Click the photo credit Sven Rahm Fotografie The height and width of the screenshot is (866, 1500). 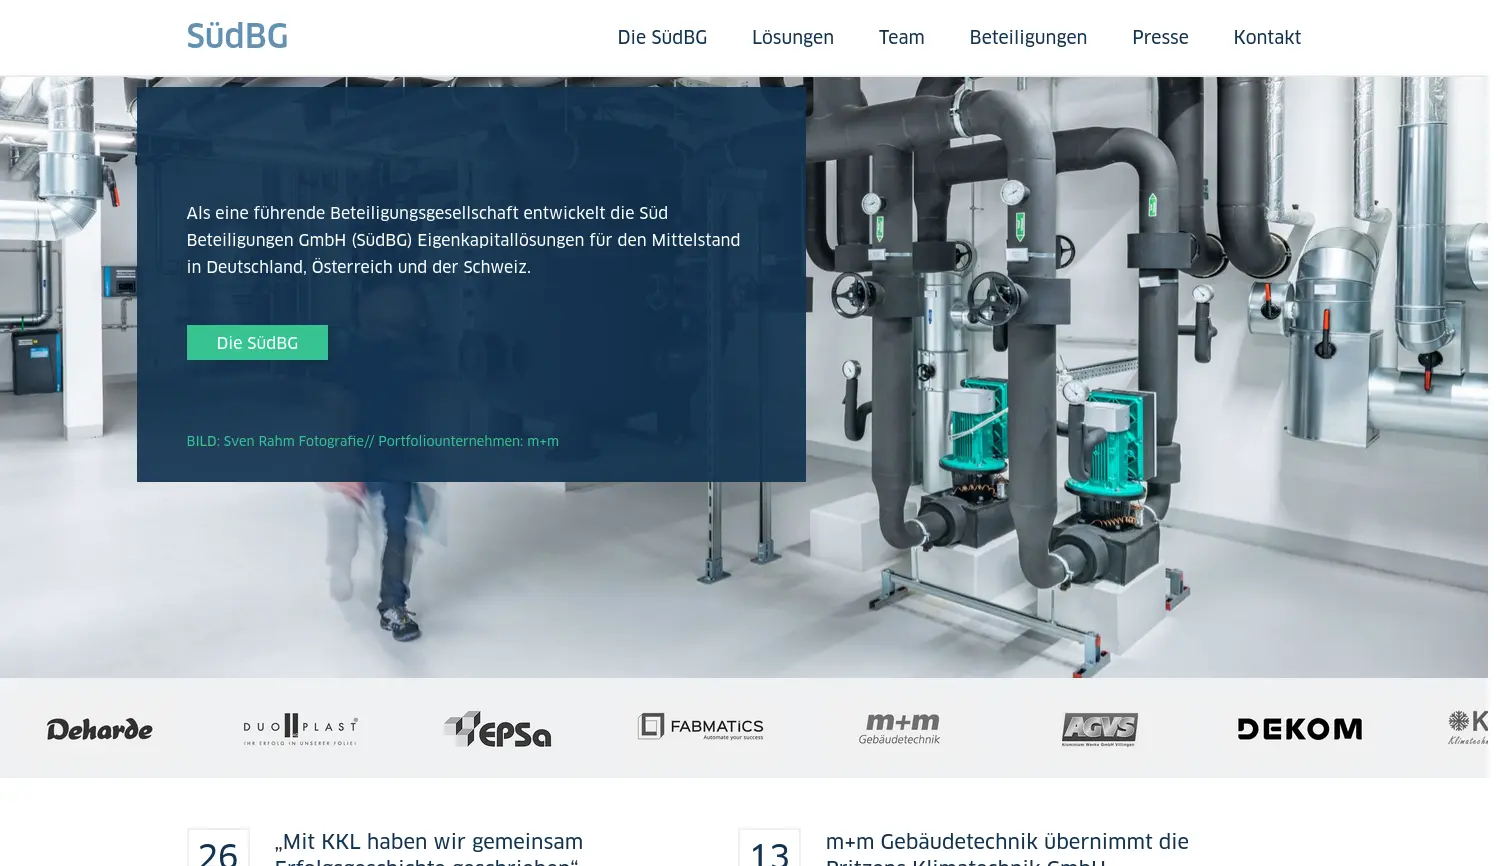(372, 441)
